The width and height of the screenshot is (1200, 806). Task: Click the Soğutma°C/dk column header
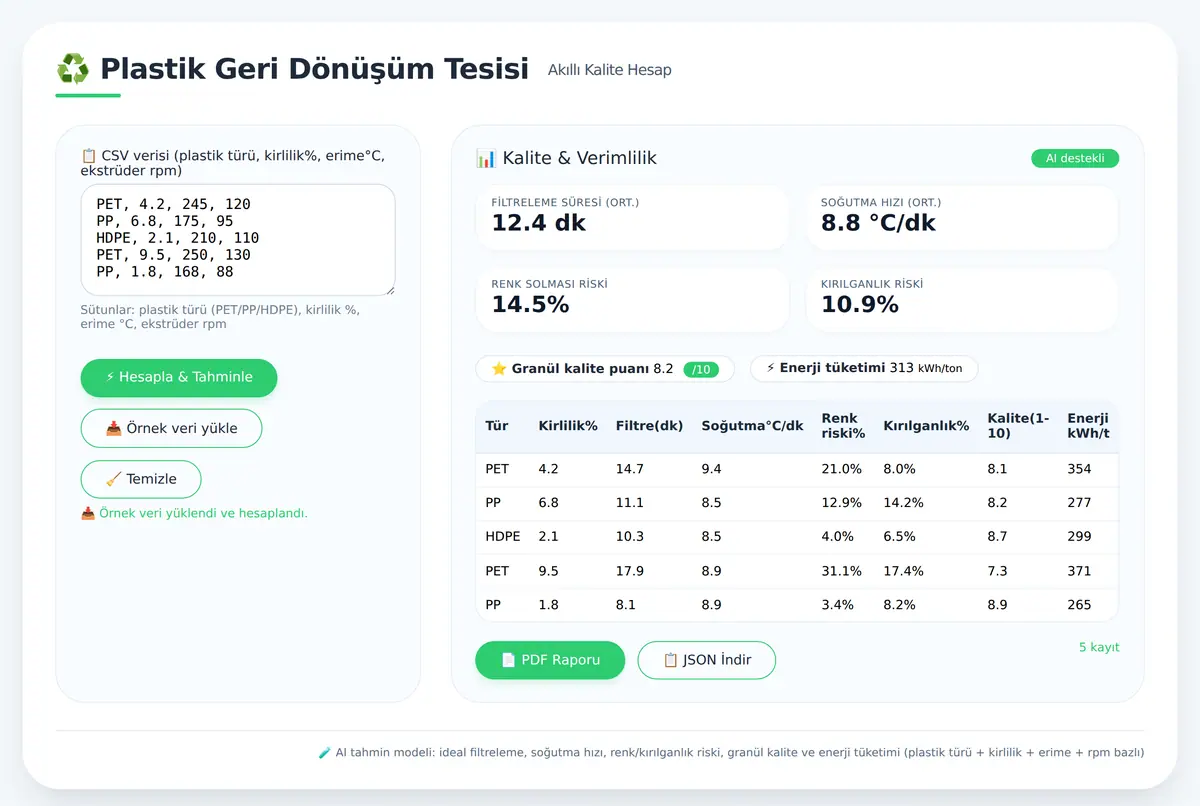pyautogui.click(x=752, y=426)
